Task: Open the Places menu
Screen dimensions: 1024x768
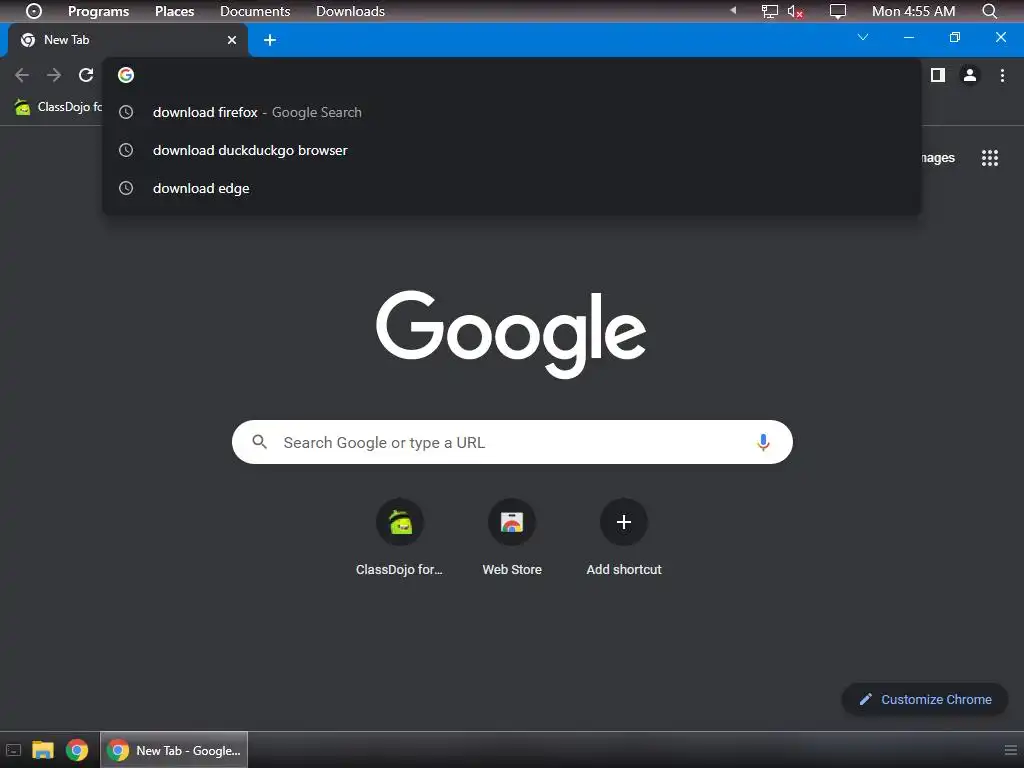Action: click(174, 11)
